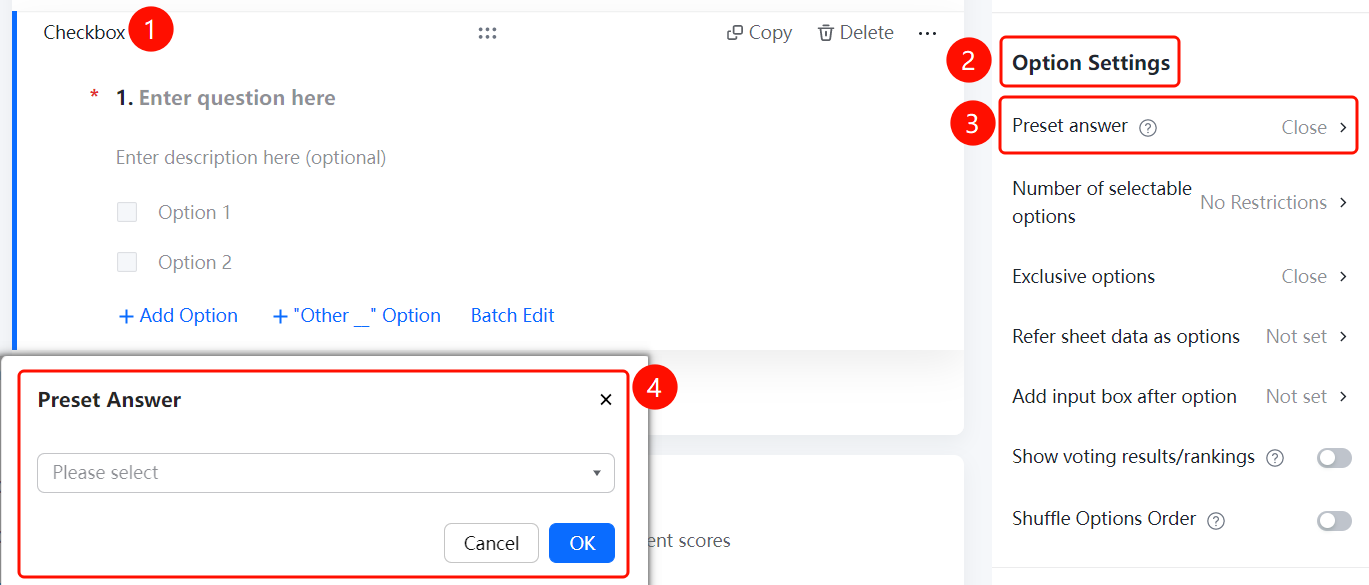Click the Preset Answer dialog title

[109, 400]
